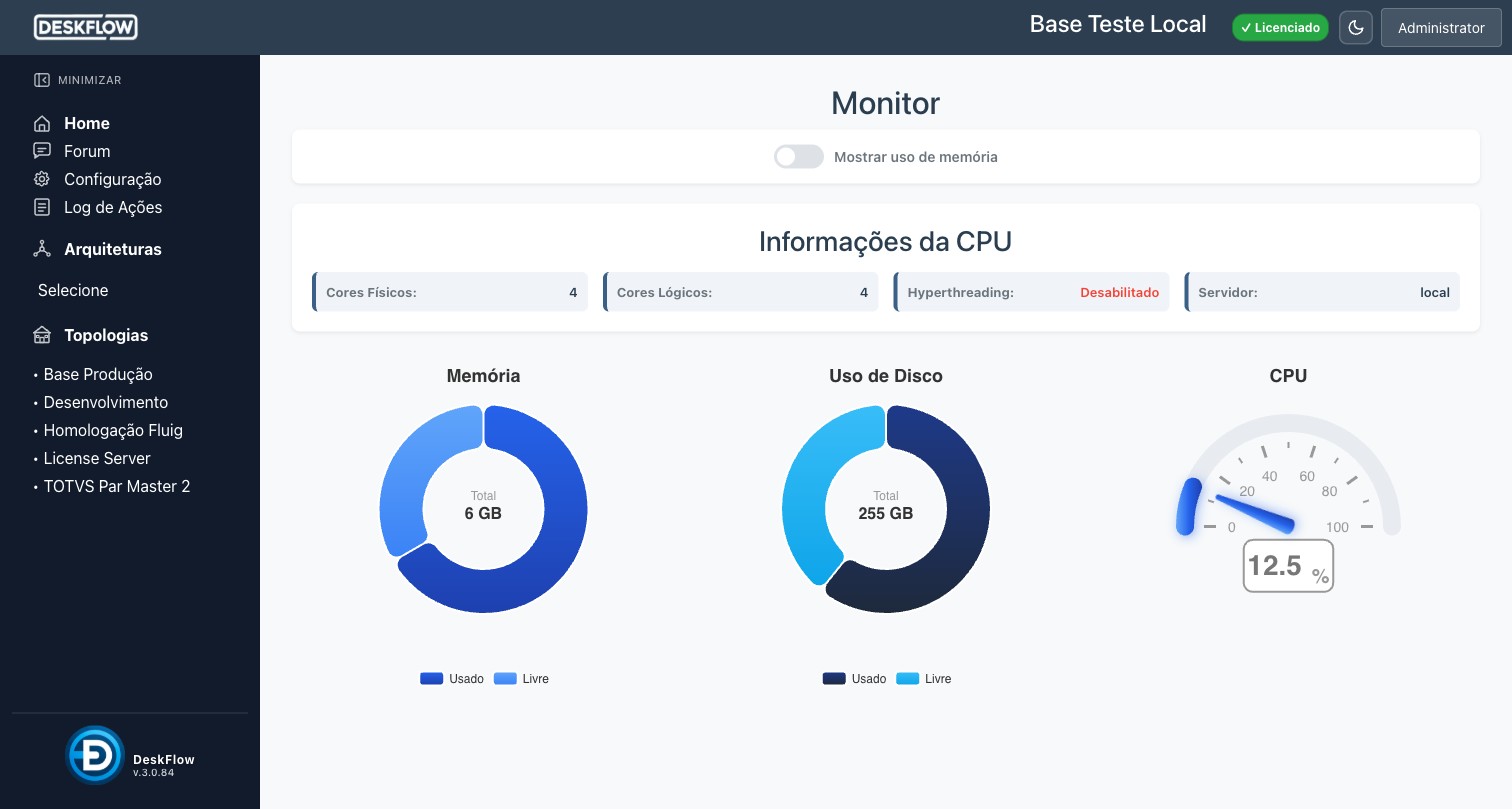Click the sidebar minimize icon
This screenshot has width=1512, height=809.
pyautogui.click(x=41, y=80)
